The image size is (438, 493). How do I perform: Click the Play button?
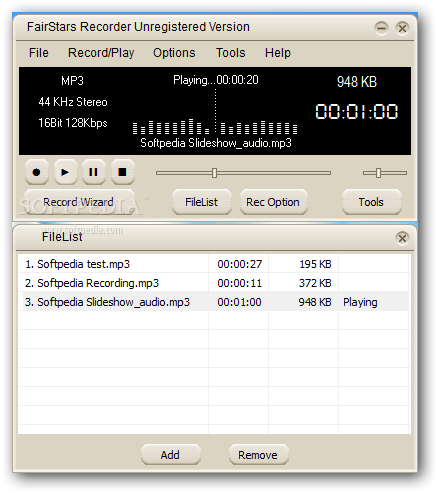pyautogui.click(x=65, y=172)
